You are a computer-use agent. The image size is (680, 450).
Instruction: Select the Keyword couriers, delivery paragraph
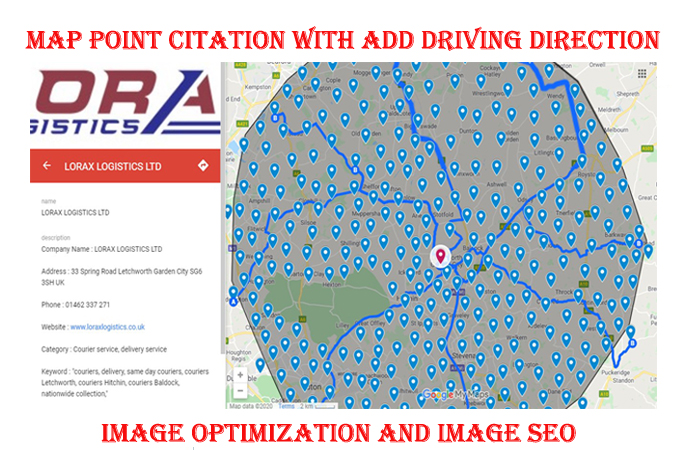click(x=125, y=382)
